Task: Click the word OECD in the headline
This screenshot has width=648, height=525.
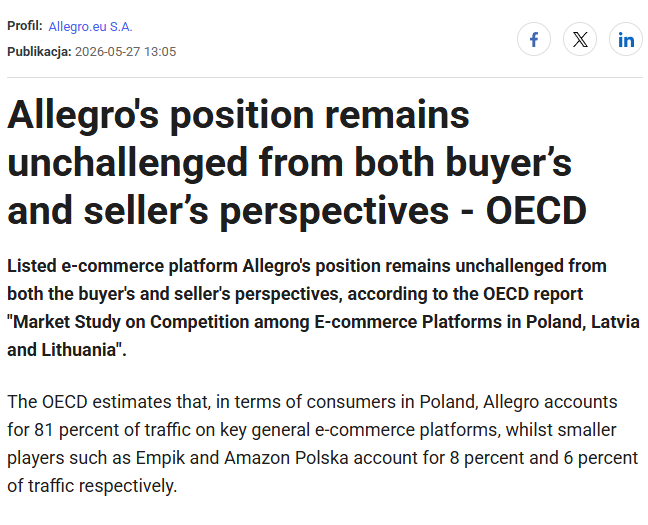Action: click(536, 211)
